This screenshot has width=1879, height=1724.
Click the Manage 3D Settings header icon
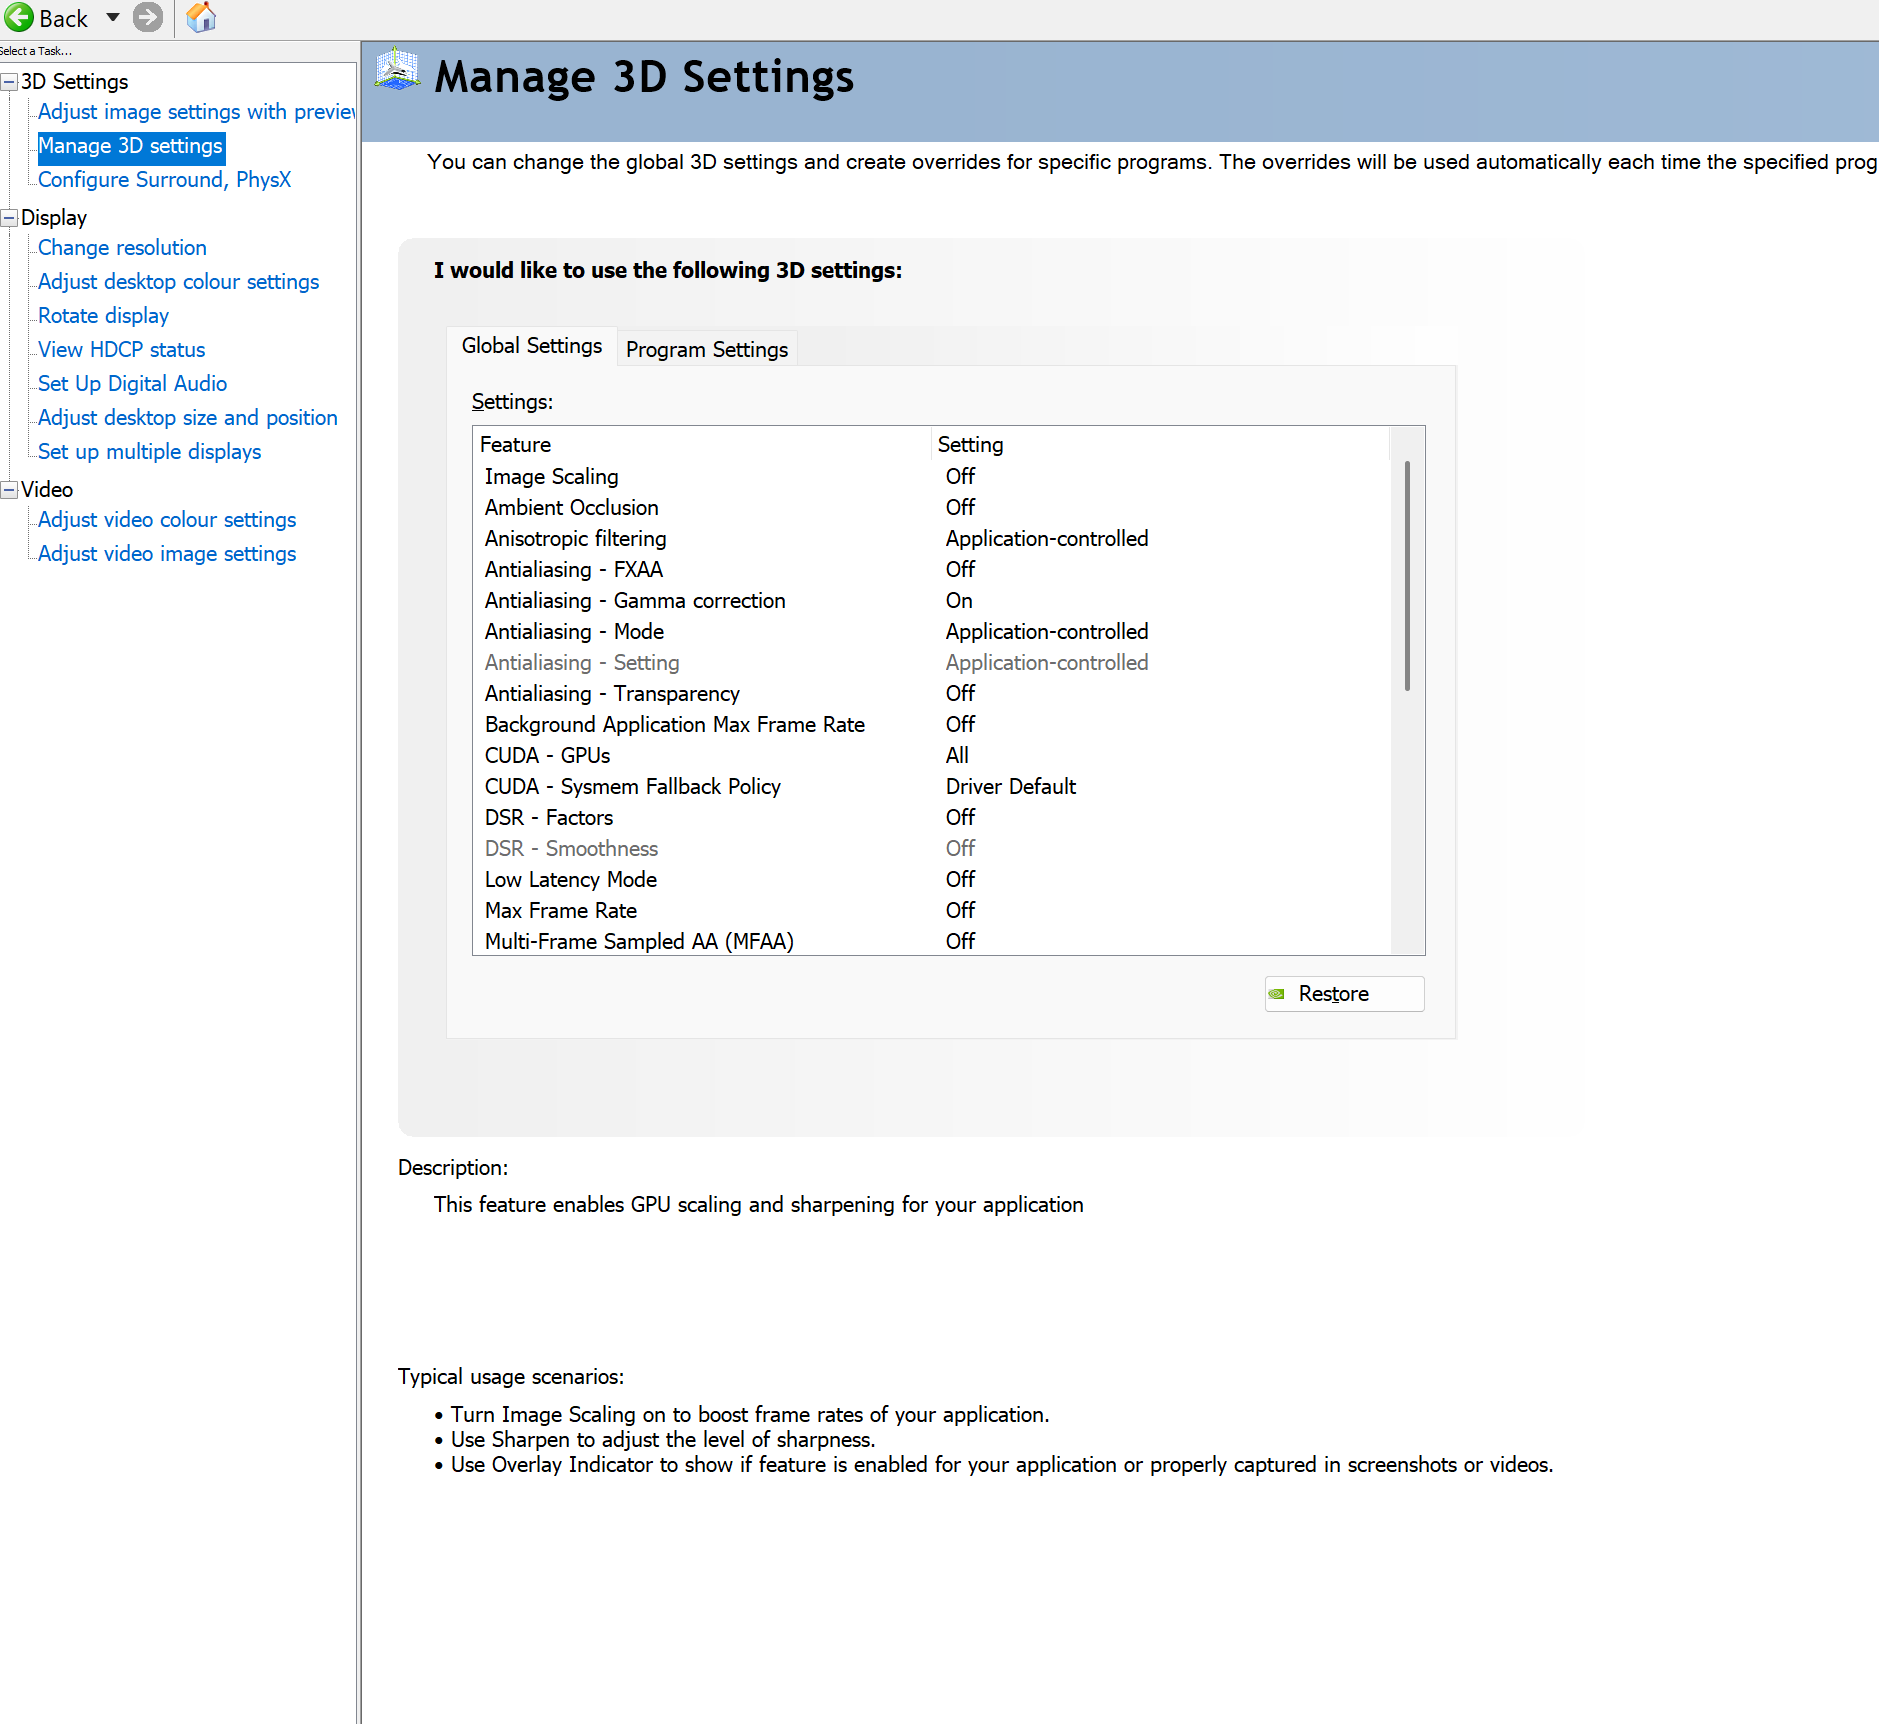tap(397, 72)
